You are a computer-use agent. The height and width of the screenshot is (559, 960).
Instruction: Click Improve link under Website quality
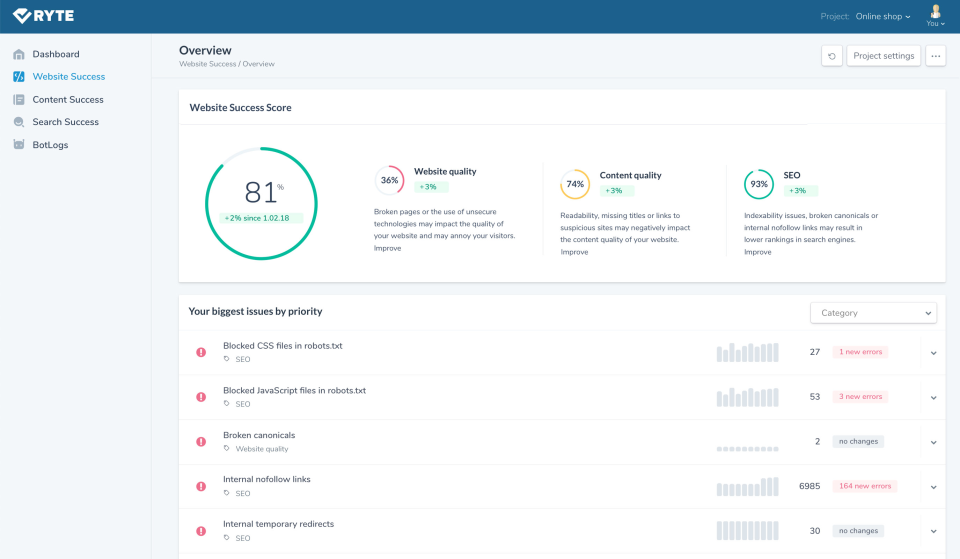coord(388,248)
